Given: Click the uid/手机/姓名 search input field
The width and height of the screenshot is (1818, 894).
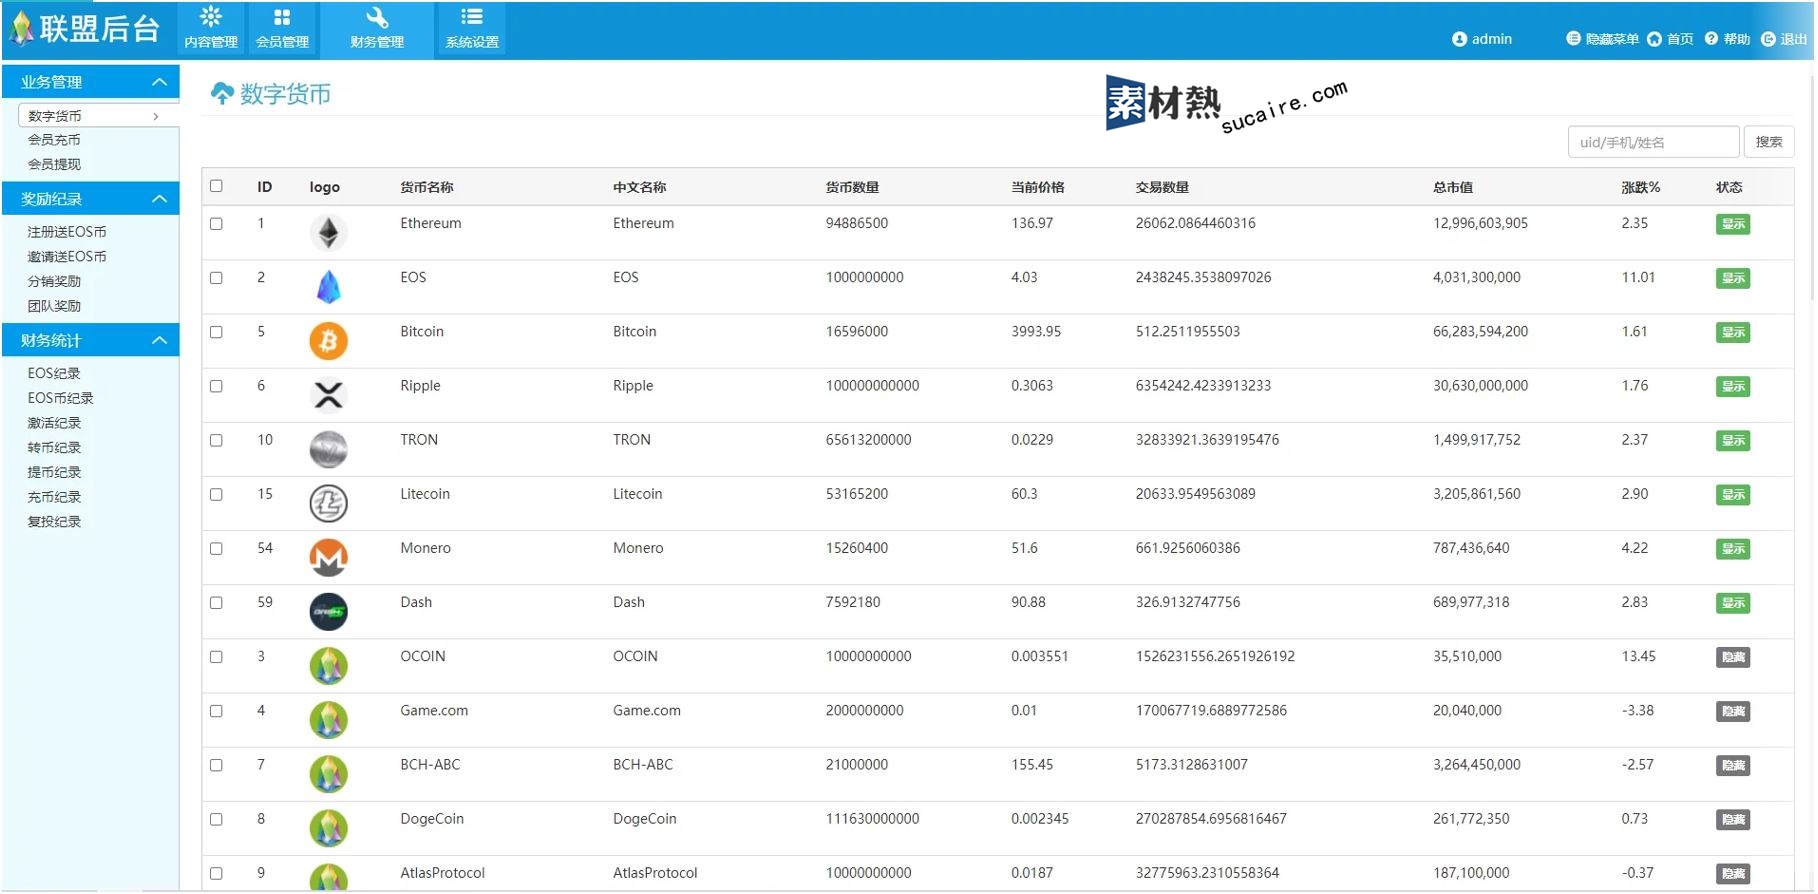Looking at the screenshot, I should click(x=1653, y=142).
